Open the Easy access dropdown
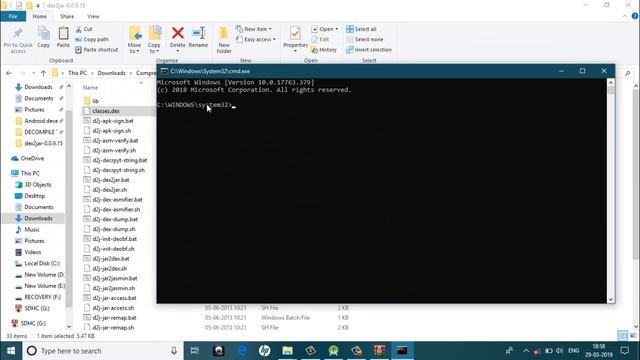The image size is (640, 360). coord(256,40)
